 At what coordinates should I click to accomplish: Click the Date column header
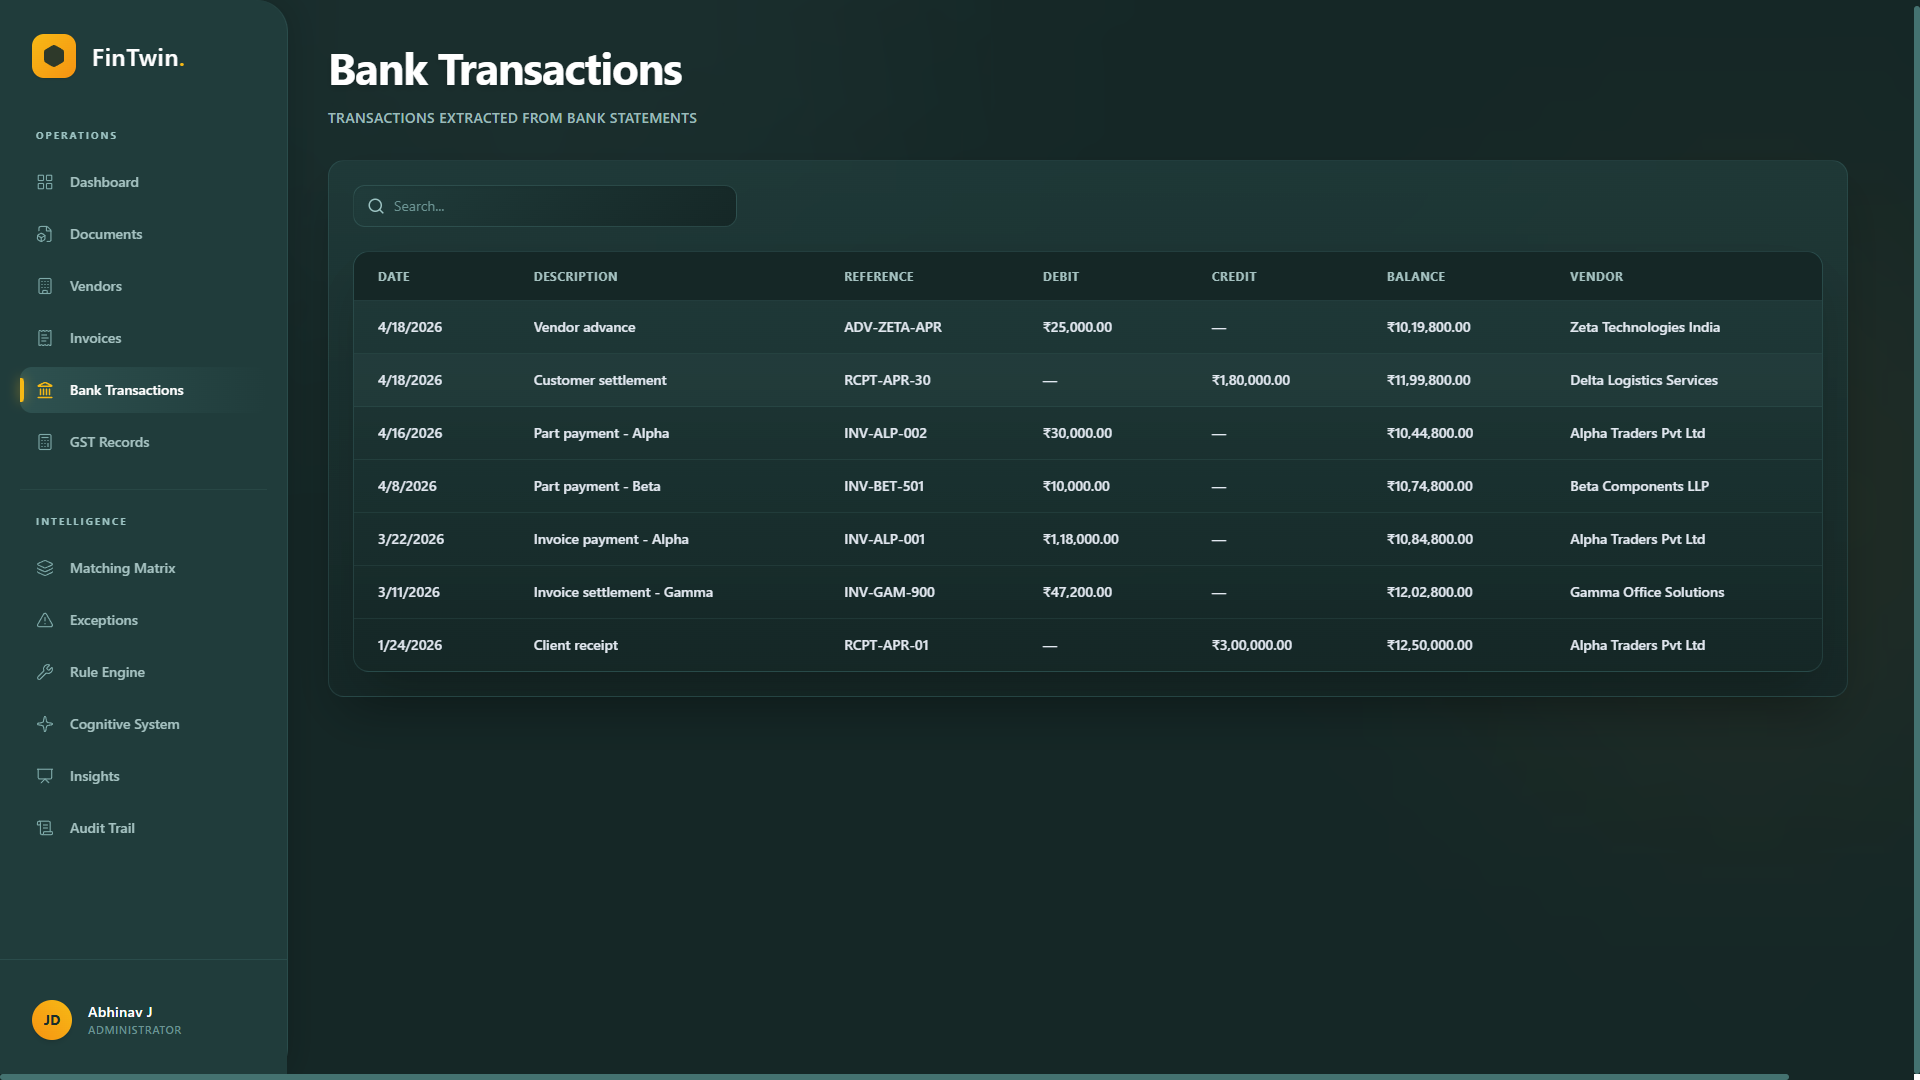click(x=393, y=277)
